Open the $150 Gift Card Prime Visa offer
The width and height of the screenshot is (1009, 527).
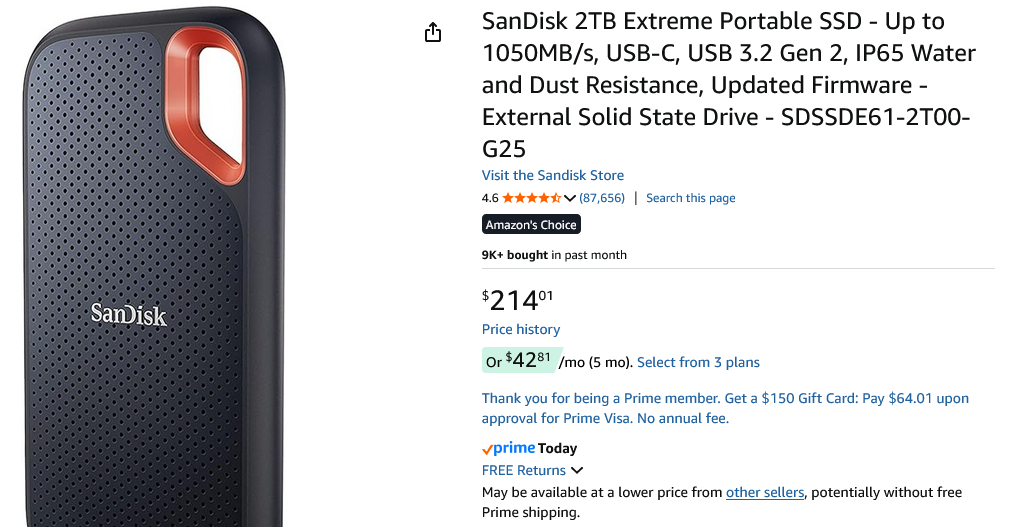click(x=725, y=408)
